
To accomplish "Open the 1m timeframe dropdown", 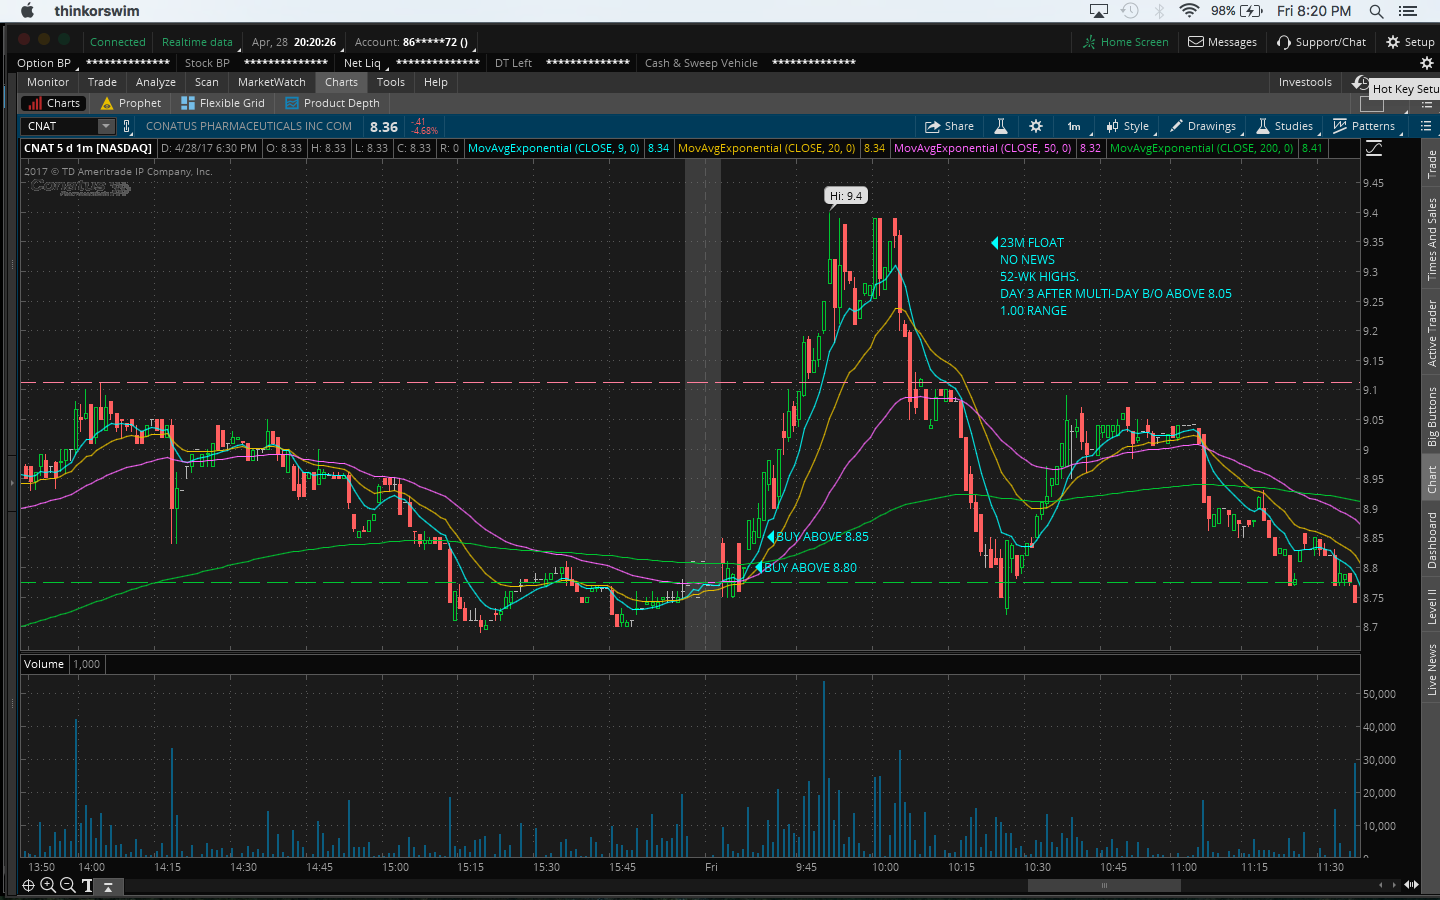I will 1075,126.
